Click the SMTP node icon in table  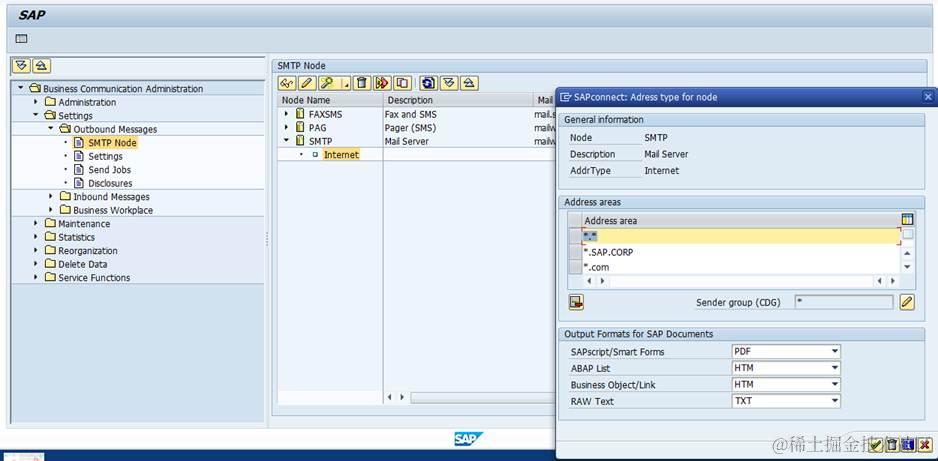point(300,141)
